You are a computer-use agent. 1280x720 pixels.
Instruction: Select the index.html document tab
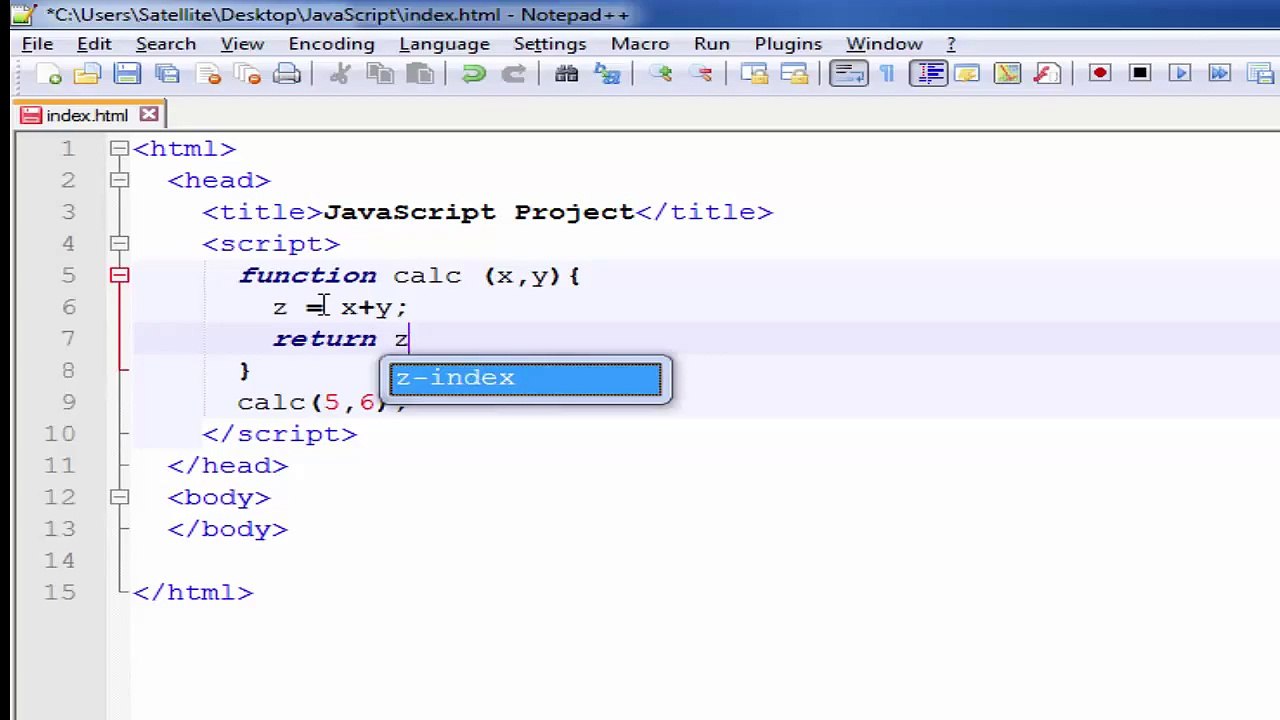point(86,115)
